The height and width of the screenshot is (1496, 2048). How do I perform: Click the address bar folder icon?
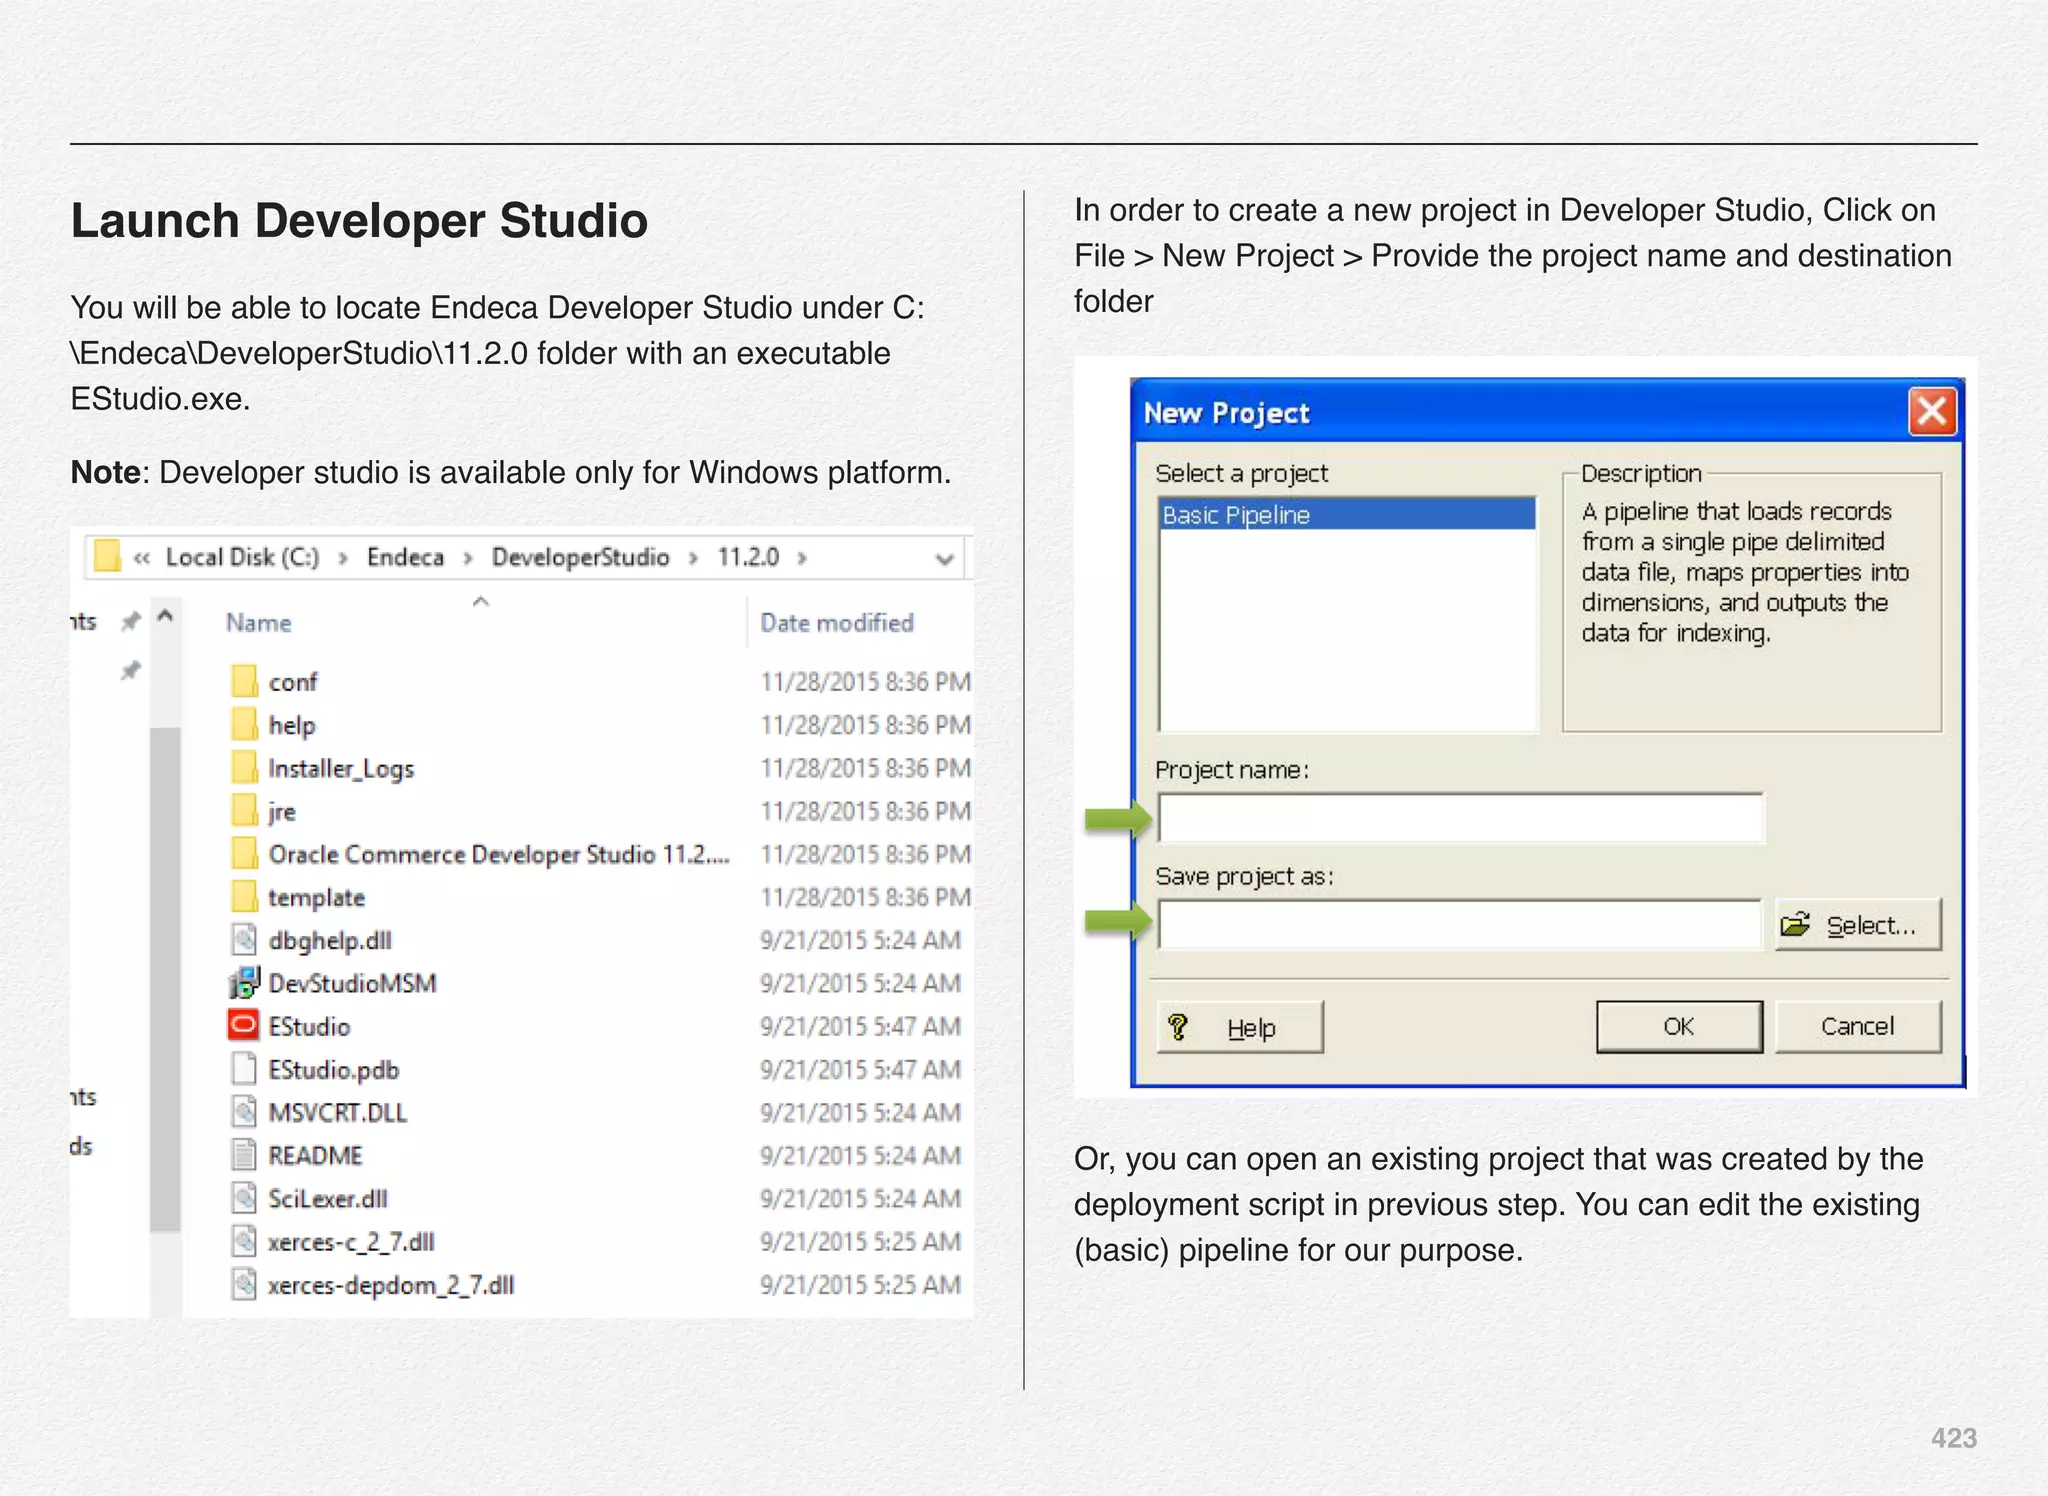106,556
